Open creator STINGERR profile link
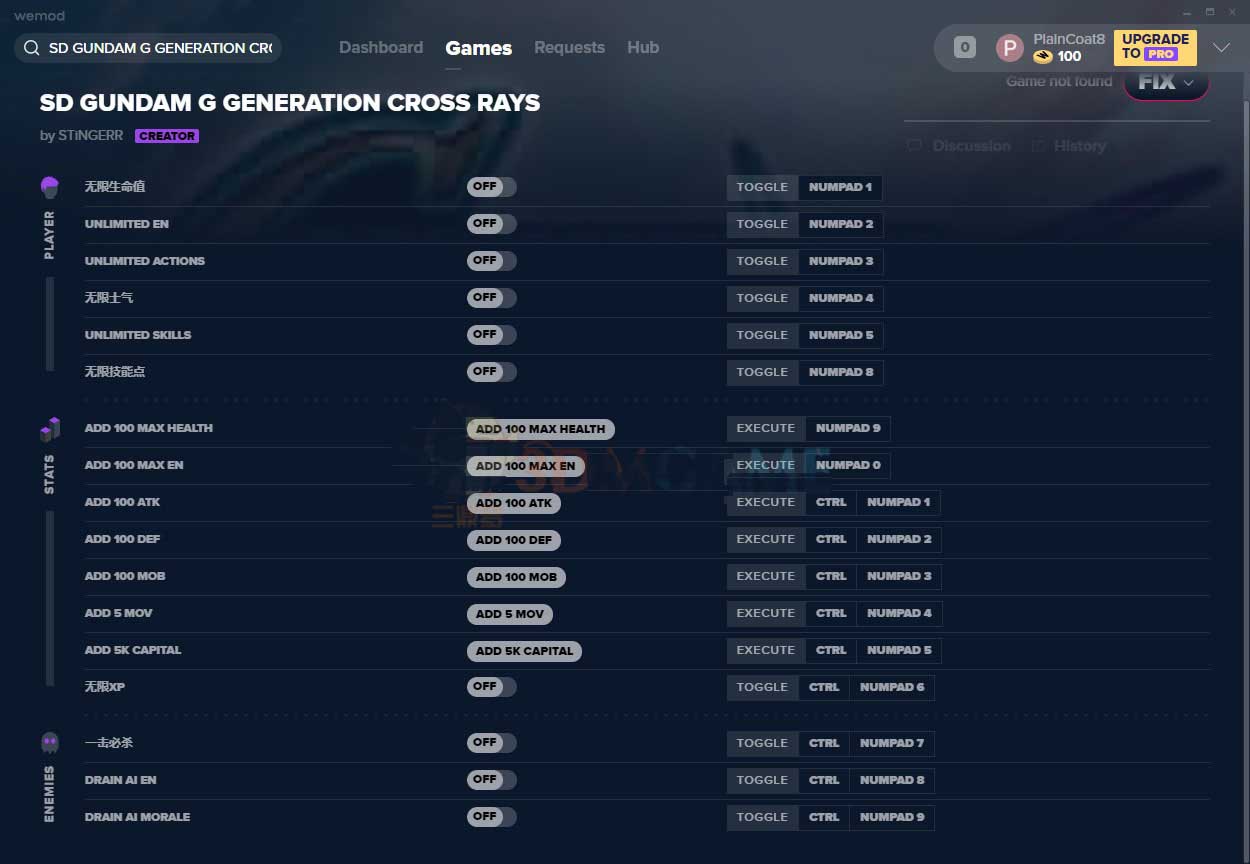Screen dimensions: 1250x864 tap(90, 136)
